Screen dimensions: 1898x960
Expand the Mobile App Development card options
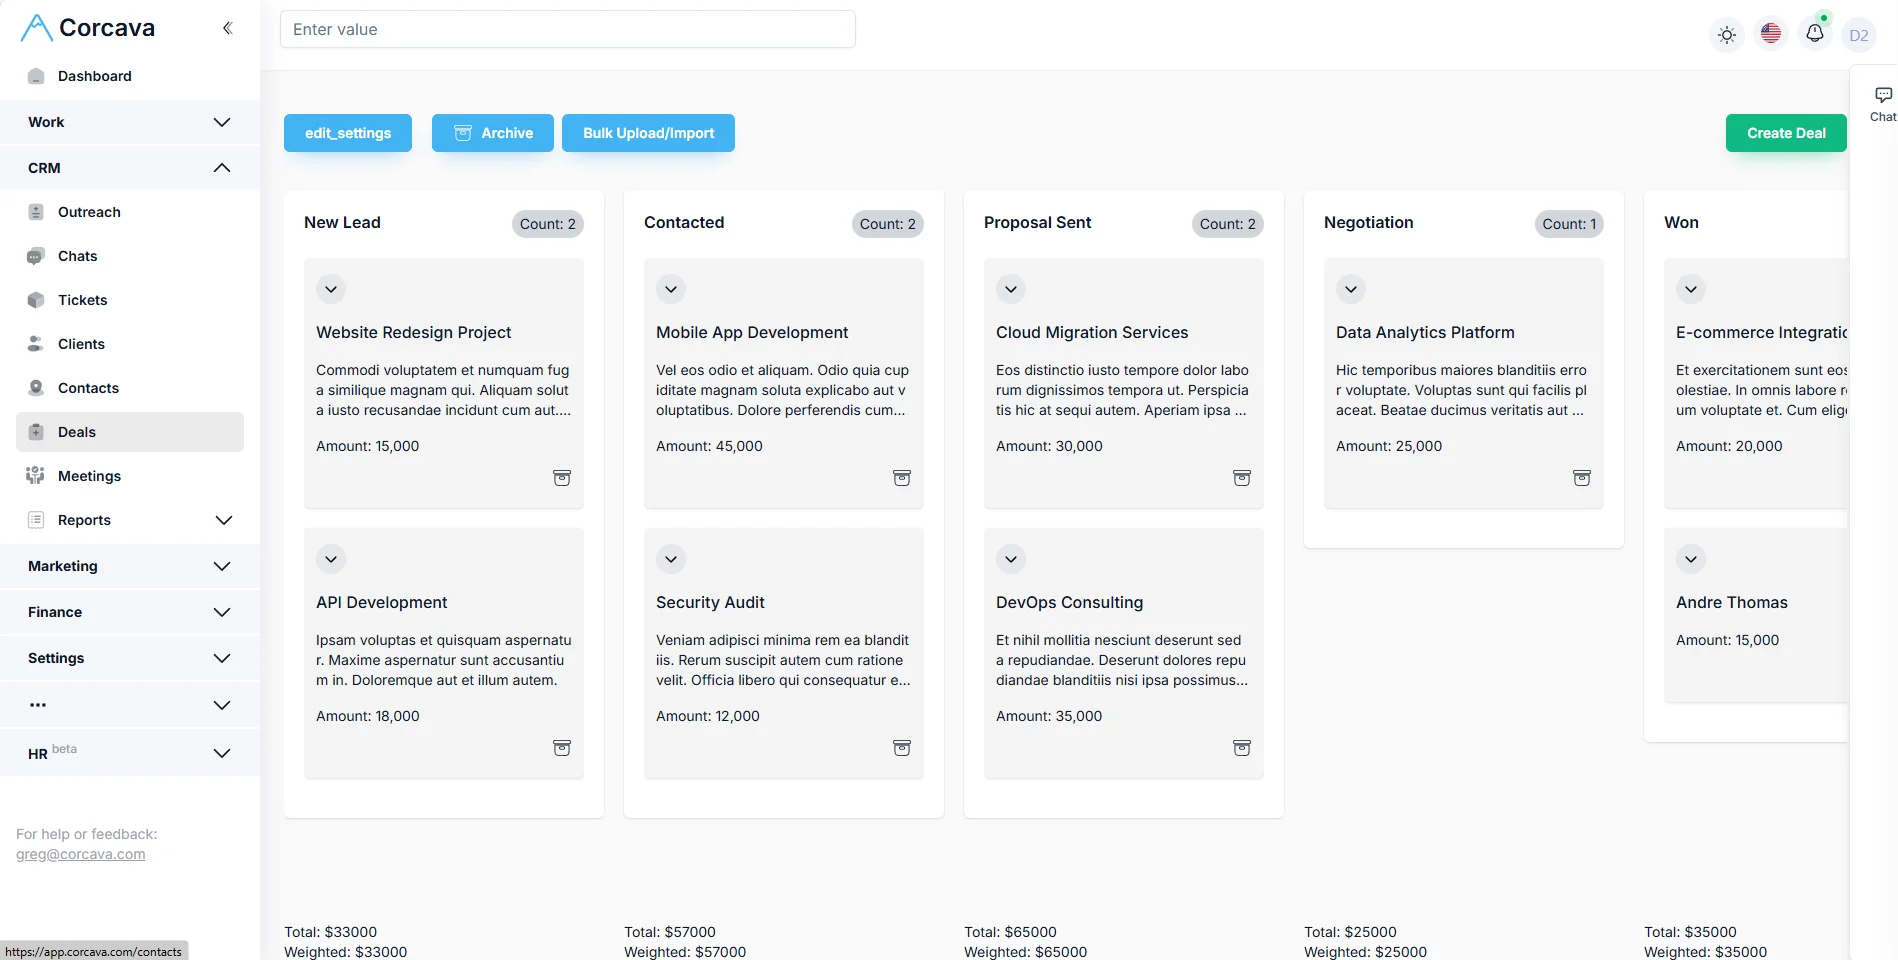[x=670, y=289]
